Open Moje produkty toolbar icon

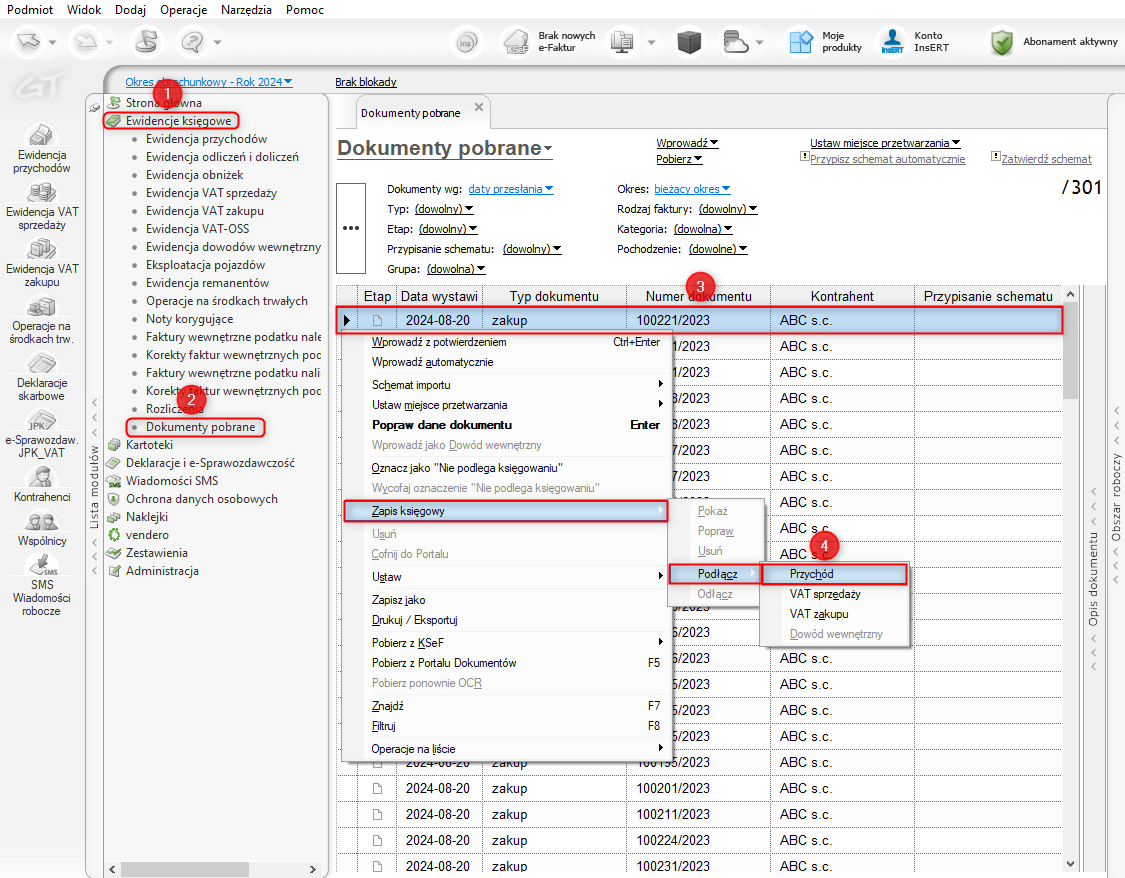coord(801,41)
